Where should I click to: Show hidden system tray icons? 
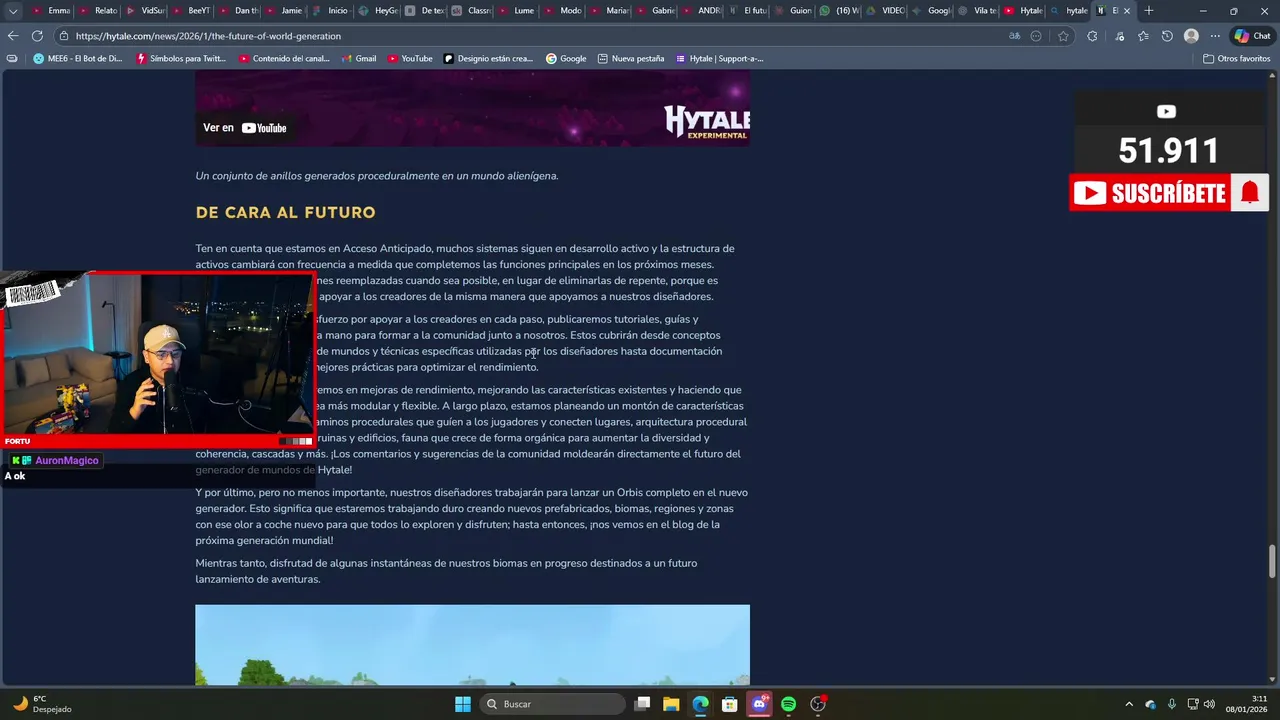coord(1129,704)
